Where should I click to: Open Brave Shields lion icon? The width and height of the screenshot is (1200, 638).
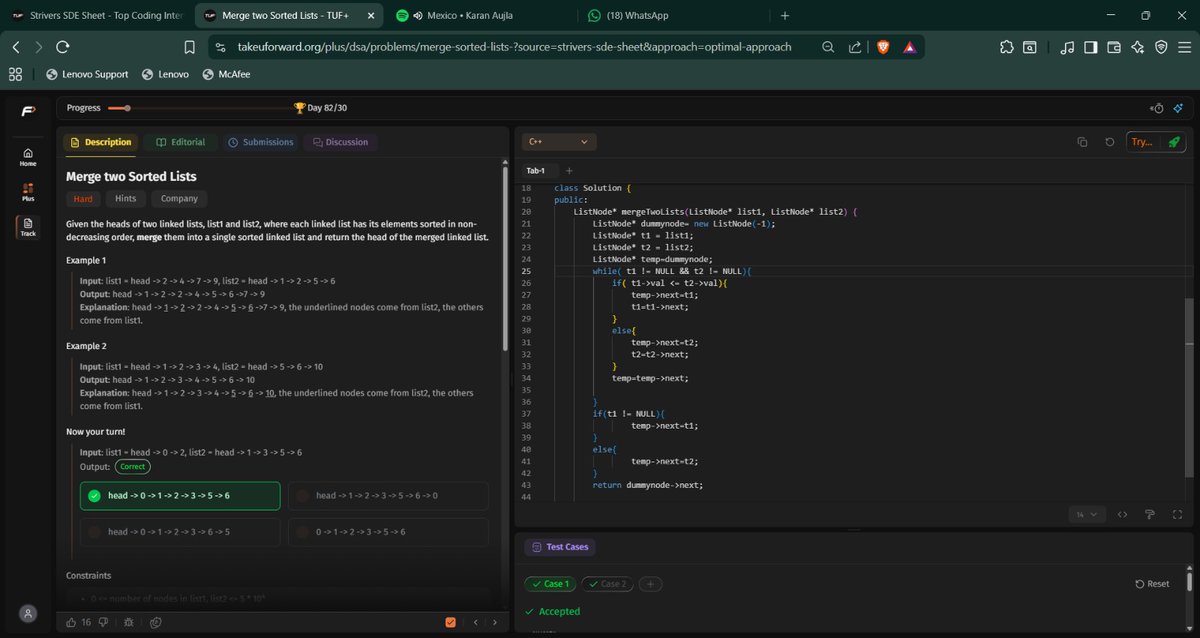tap(882, 47)
